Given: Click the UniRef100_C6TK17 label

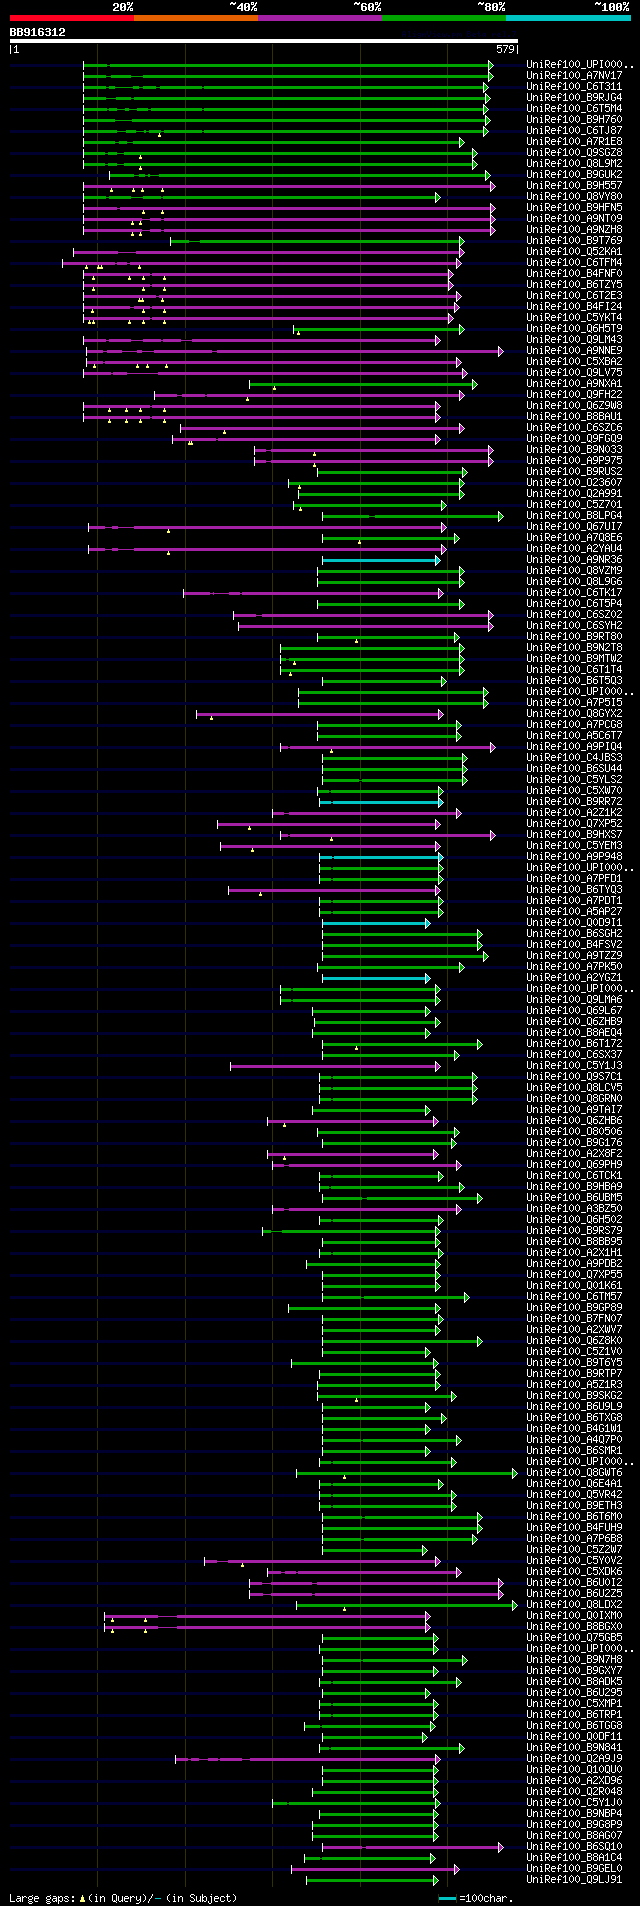Looking at the screenshot, I should 574,592.
